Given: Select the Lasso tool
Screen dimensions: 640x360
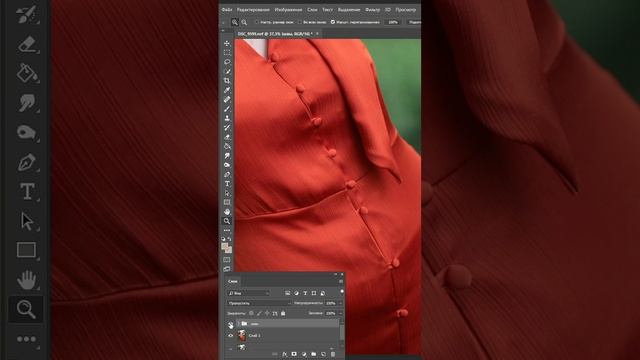Looking at the screenshot, I should click(227, 62).
